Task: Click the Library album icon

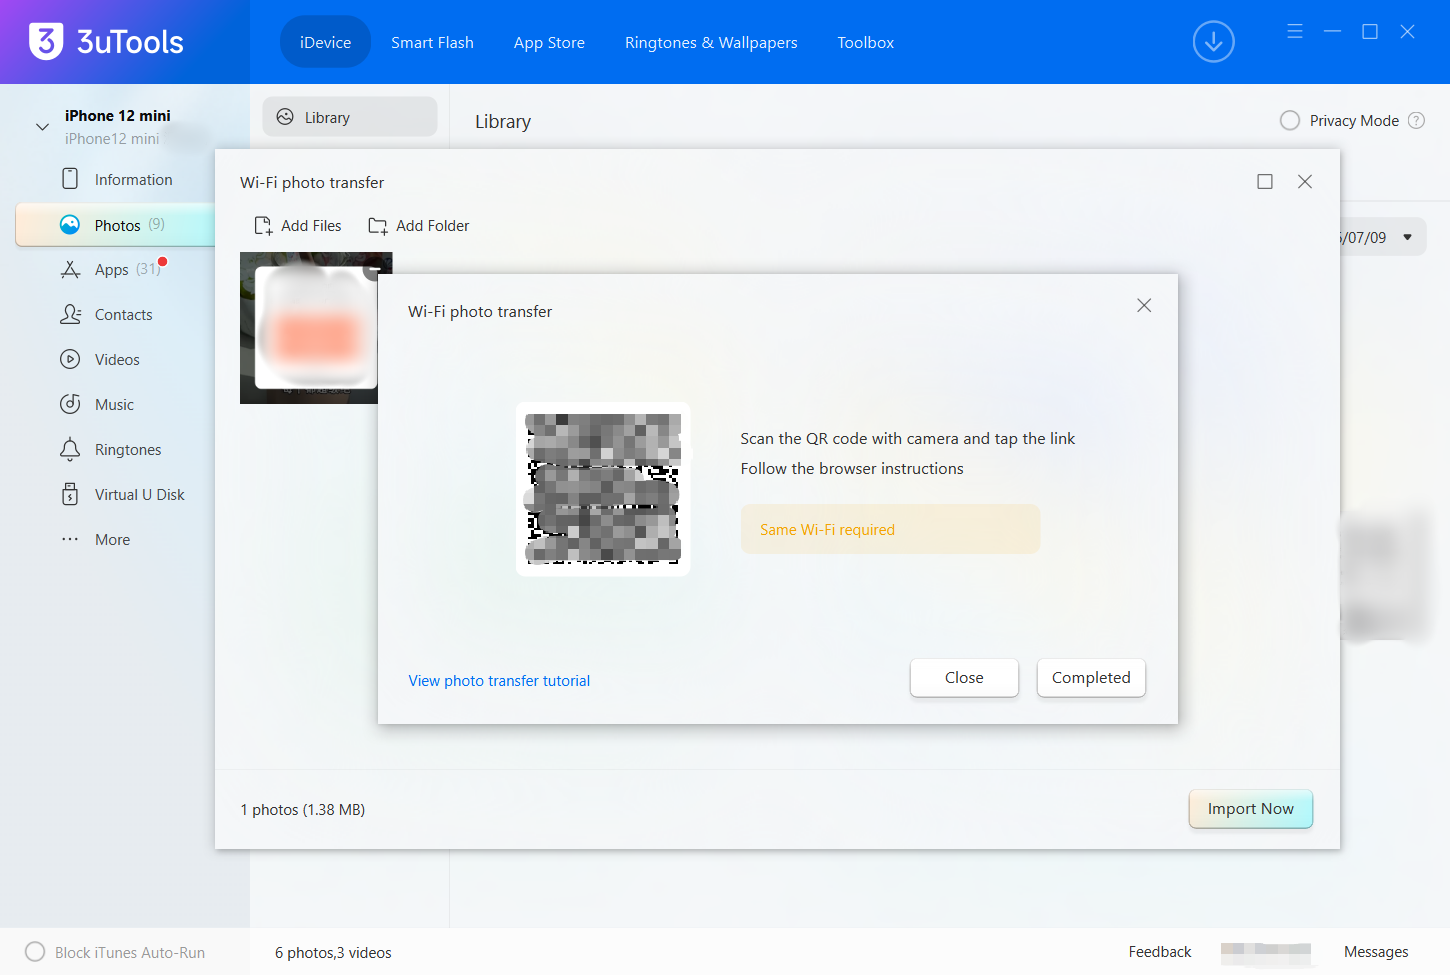Action: [285, 117]
